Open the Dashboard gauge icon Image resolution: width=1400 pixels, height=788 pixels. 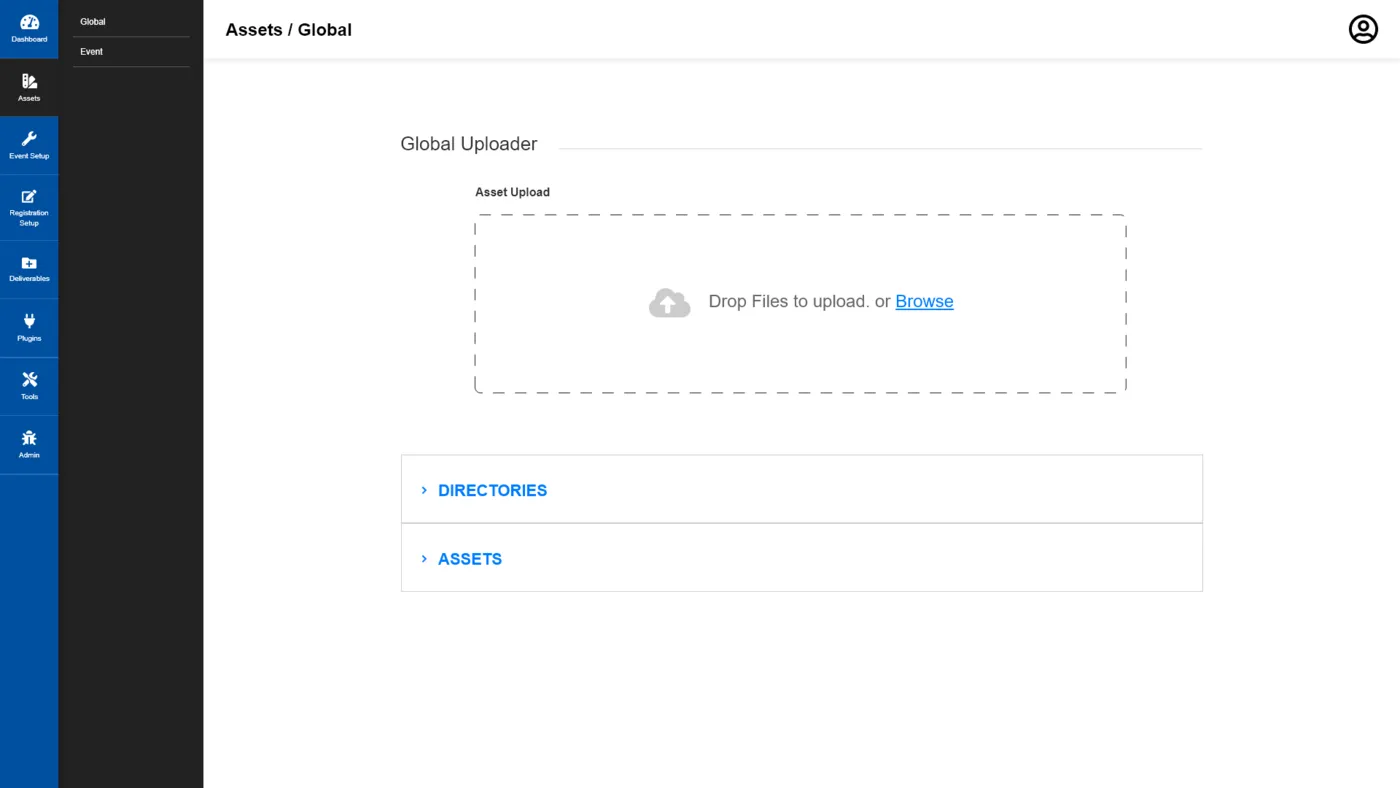click(x=29, y=22)
